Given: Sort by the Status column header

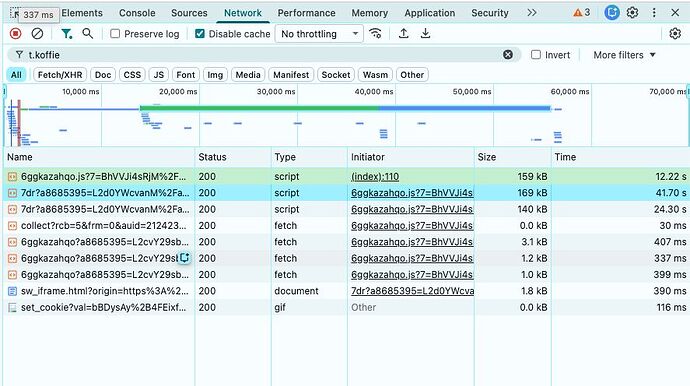Looking at the screenshot, I should click(233, 157).
